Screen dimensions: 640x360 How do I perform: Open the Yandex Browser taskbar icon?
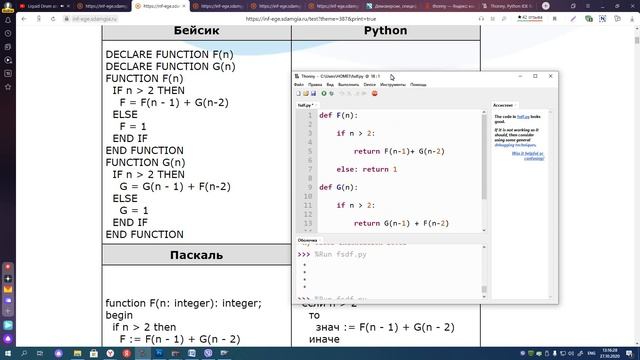point(110,353)
